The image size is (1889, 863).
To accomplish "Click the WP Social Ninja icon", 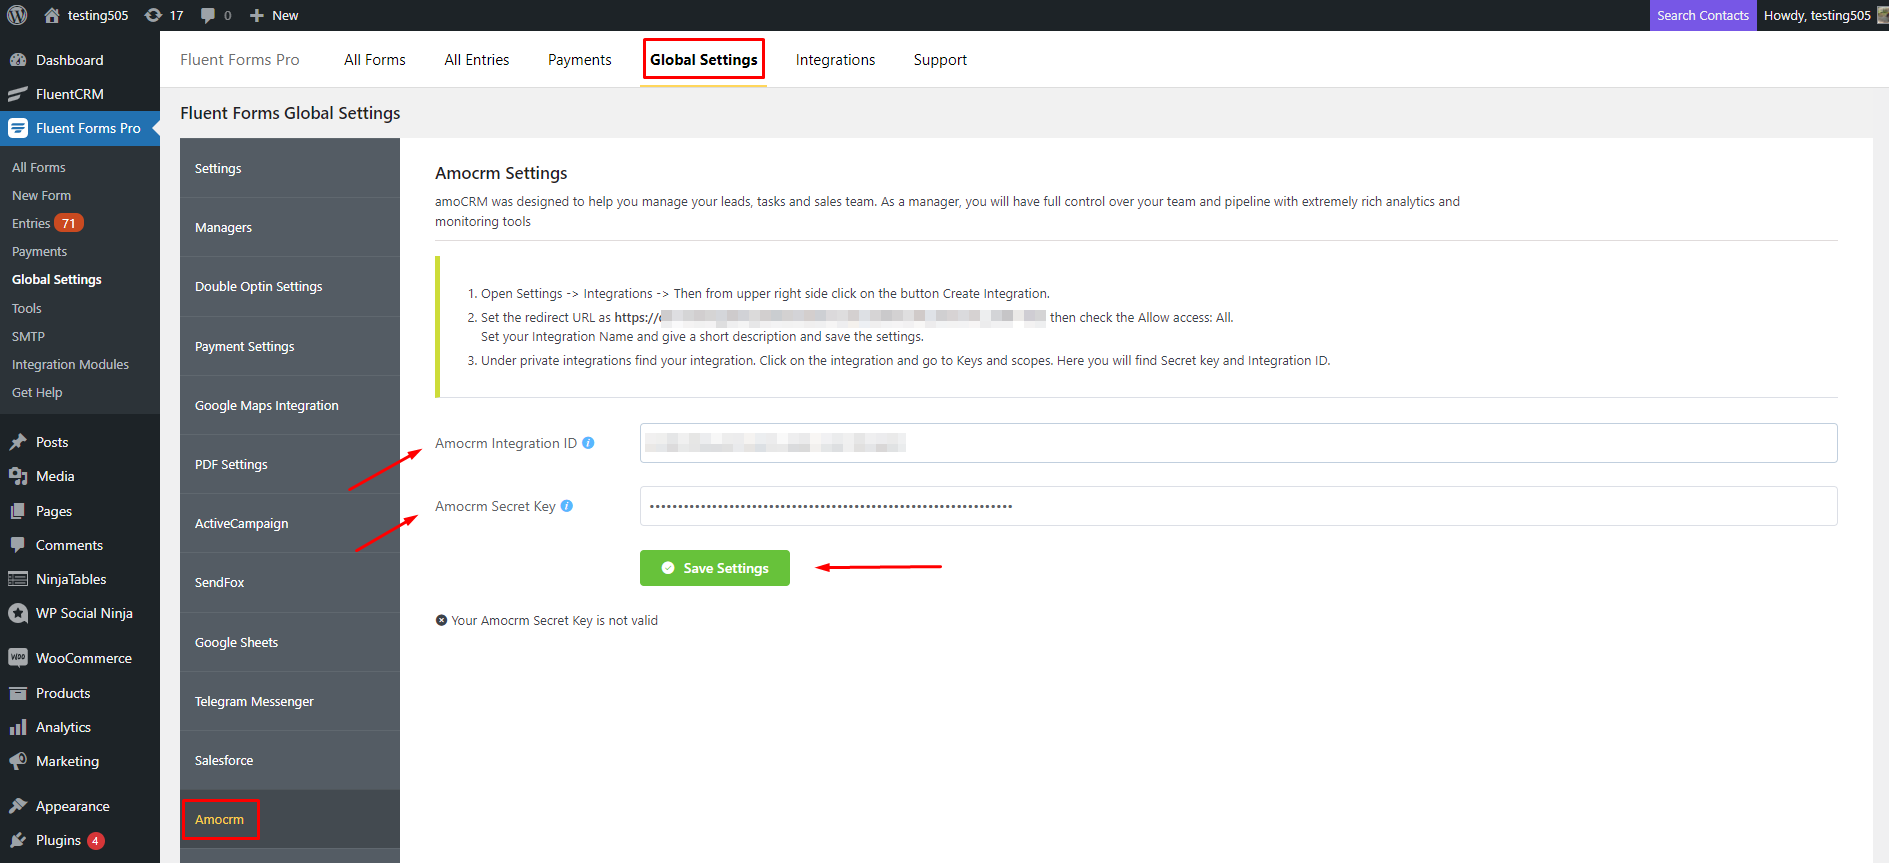I will [x=18, y=613].
